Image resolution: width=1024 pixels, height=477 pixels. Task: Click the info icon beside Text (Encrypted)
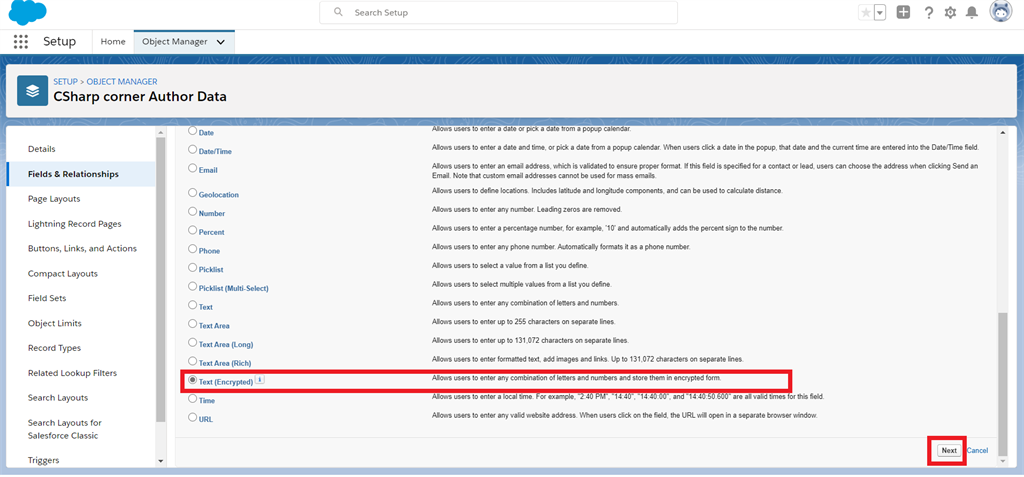click(x=259, y=380)
